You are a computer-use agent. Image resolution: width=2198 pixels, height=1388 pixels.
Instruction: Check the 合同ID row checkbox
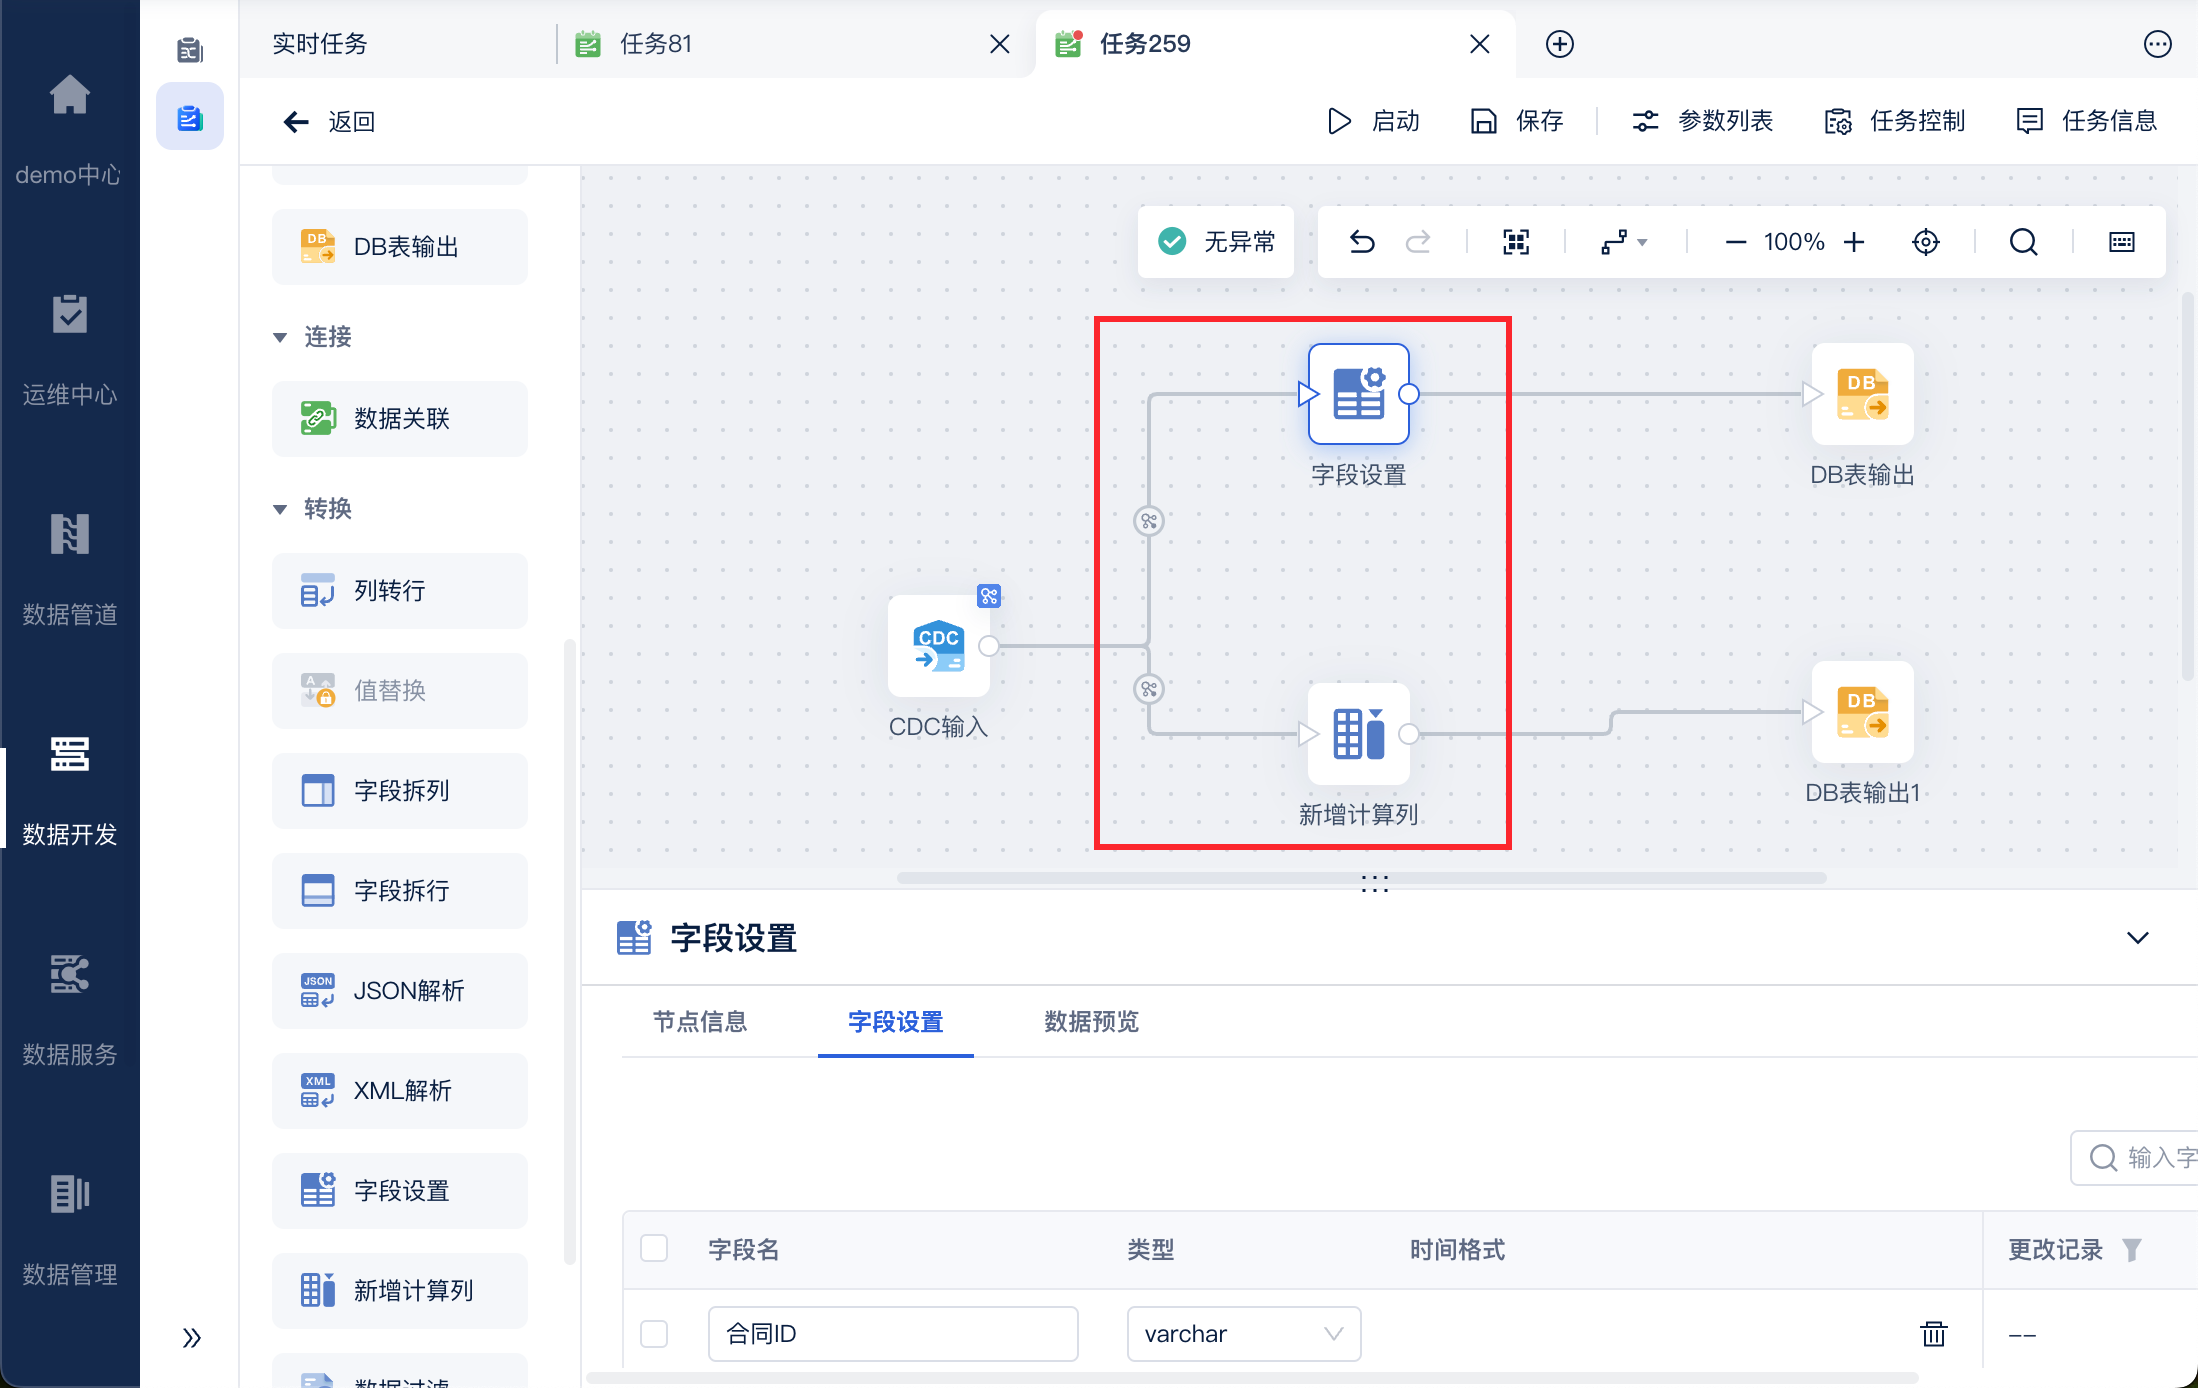[x=654, y=1333]
